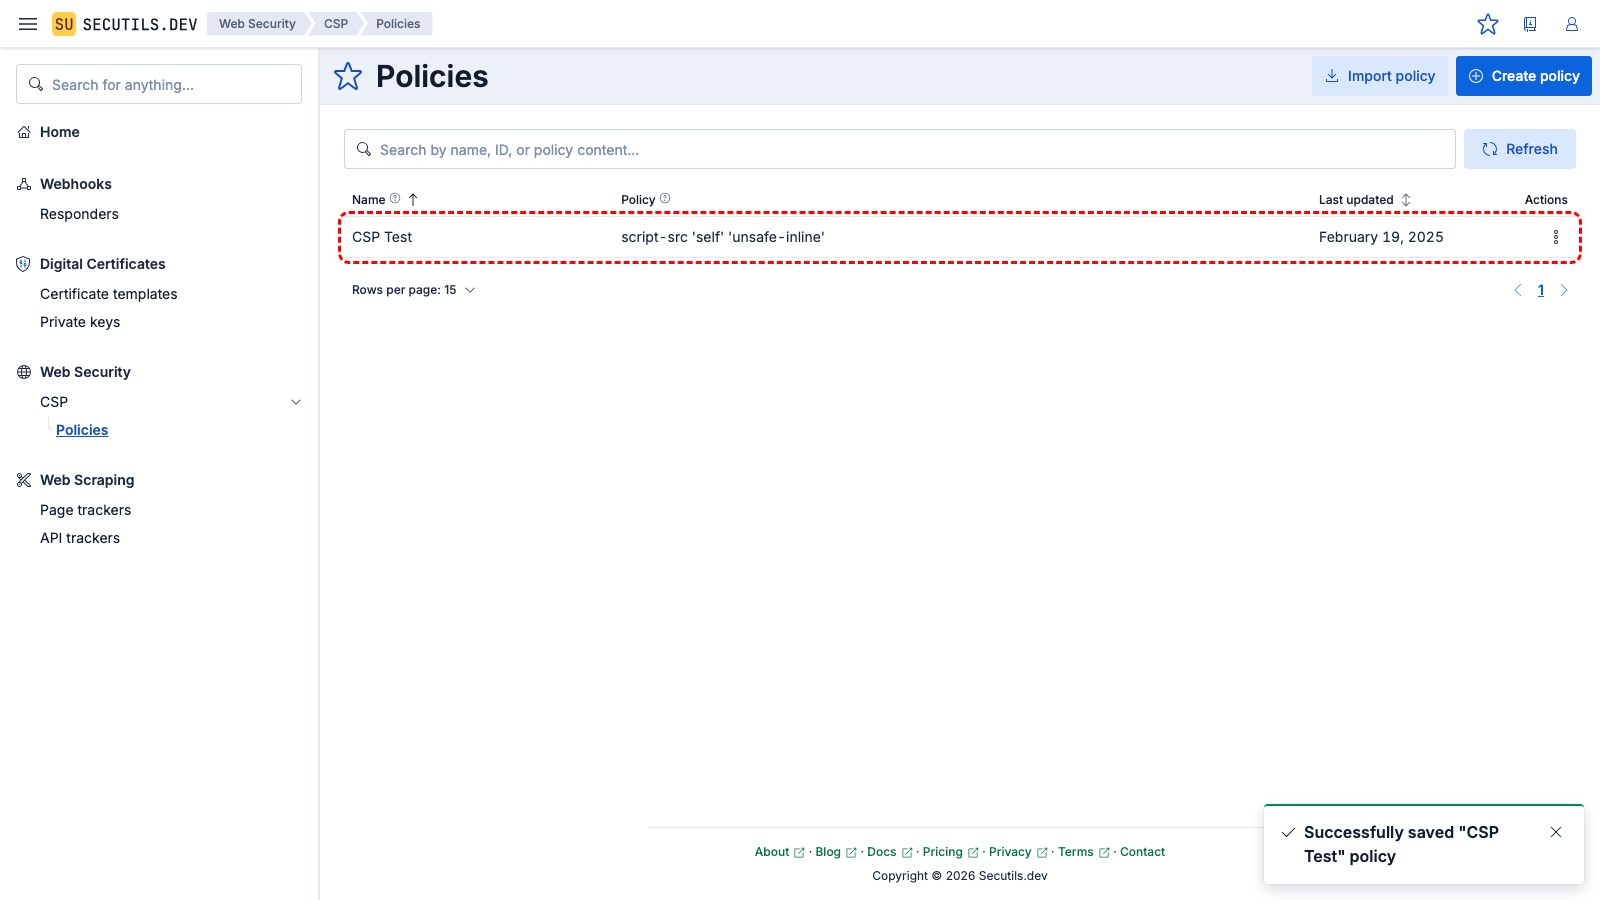Click the next page arrow
Screen dimensions: 1600x900
coord(1564,290)
